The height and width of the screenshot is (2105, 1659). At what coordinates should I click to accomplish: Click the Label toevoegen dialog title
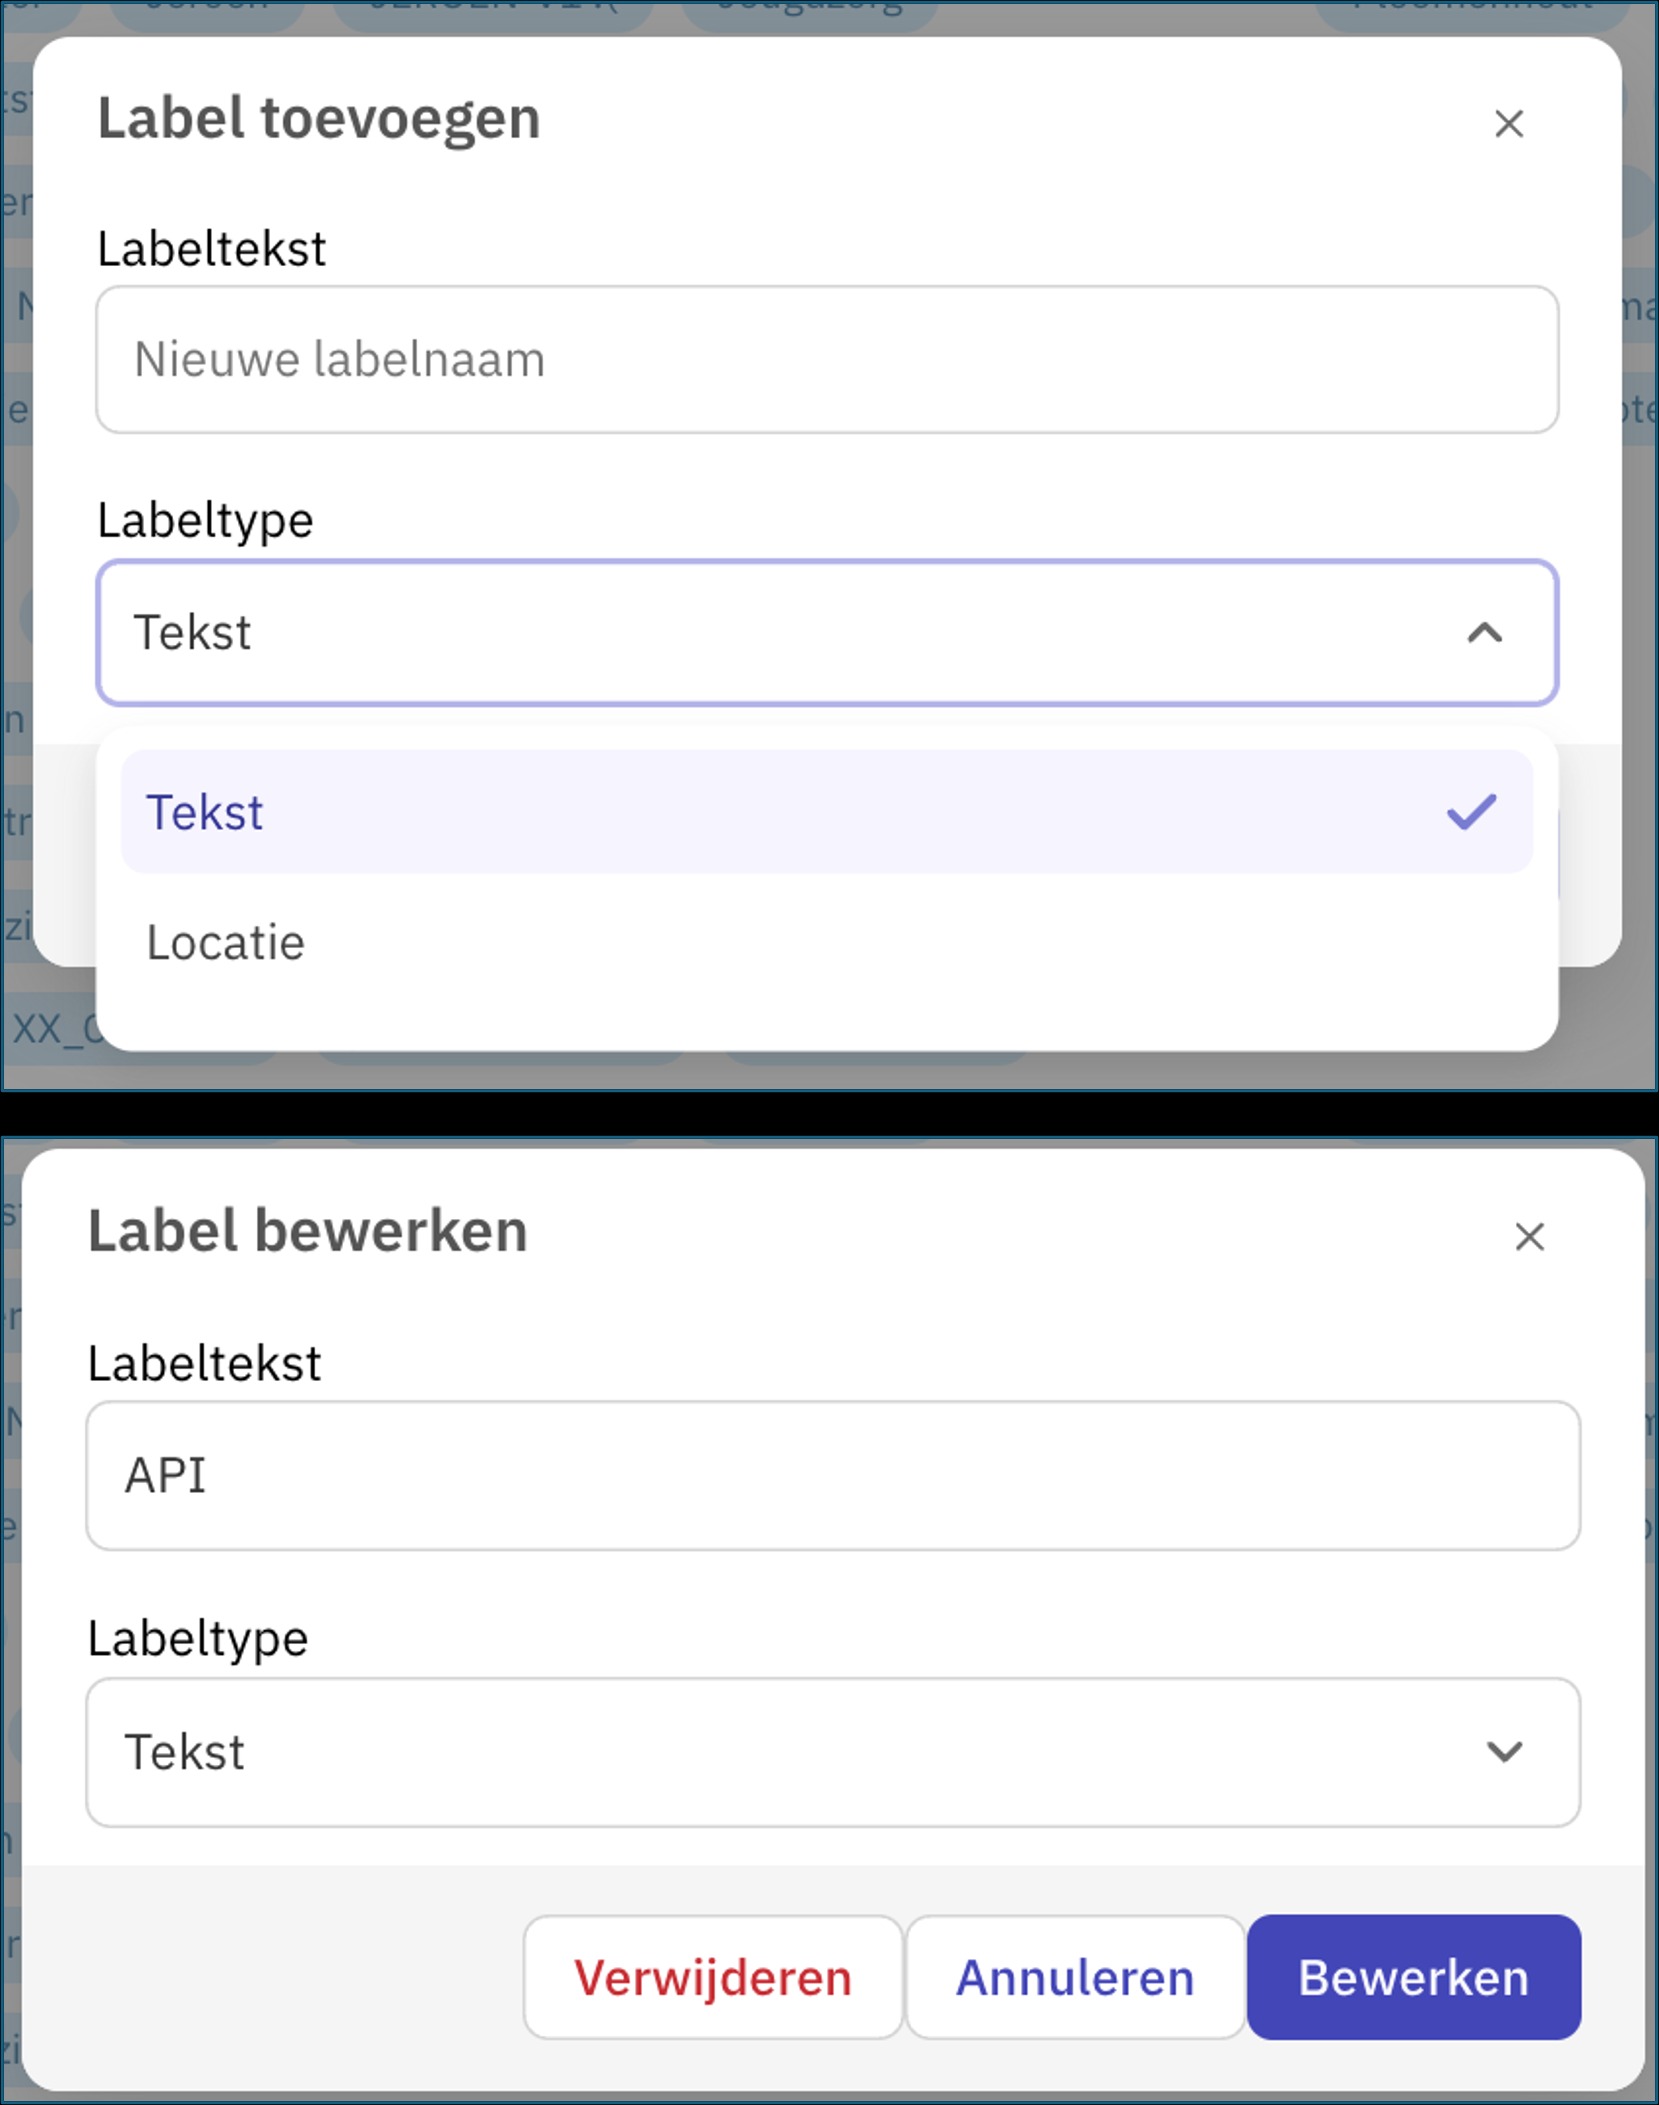click(318, 119)
